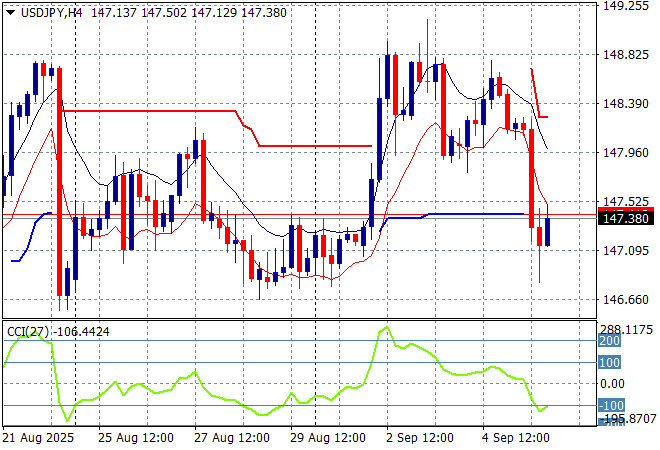Image resolution: width=660 pixels, height=450 pixels.
Task: Click the 21 Aug 2025 date label
Action: click(38, 438)
